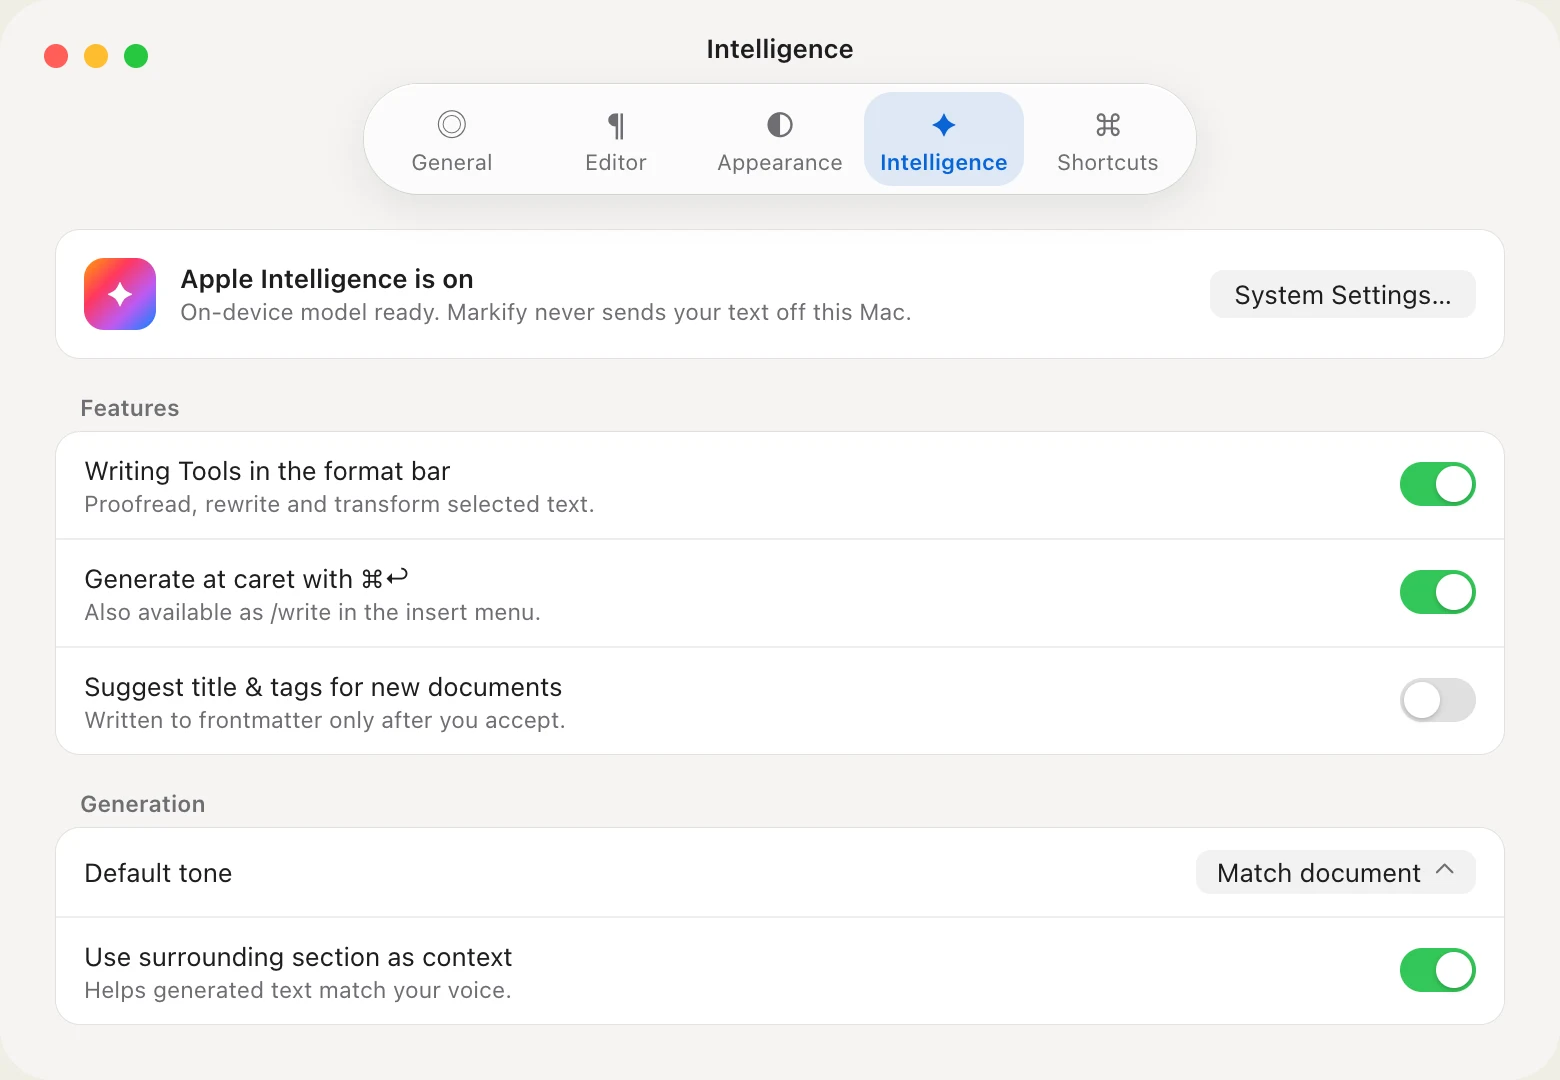This screenshot has width=1560, height=1080.
Task: Click "Proofread, rewrite and transform selected text."
Action: point(339,504)
